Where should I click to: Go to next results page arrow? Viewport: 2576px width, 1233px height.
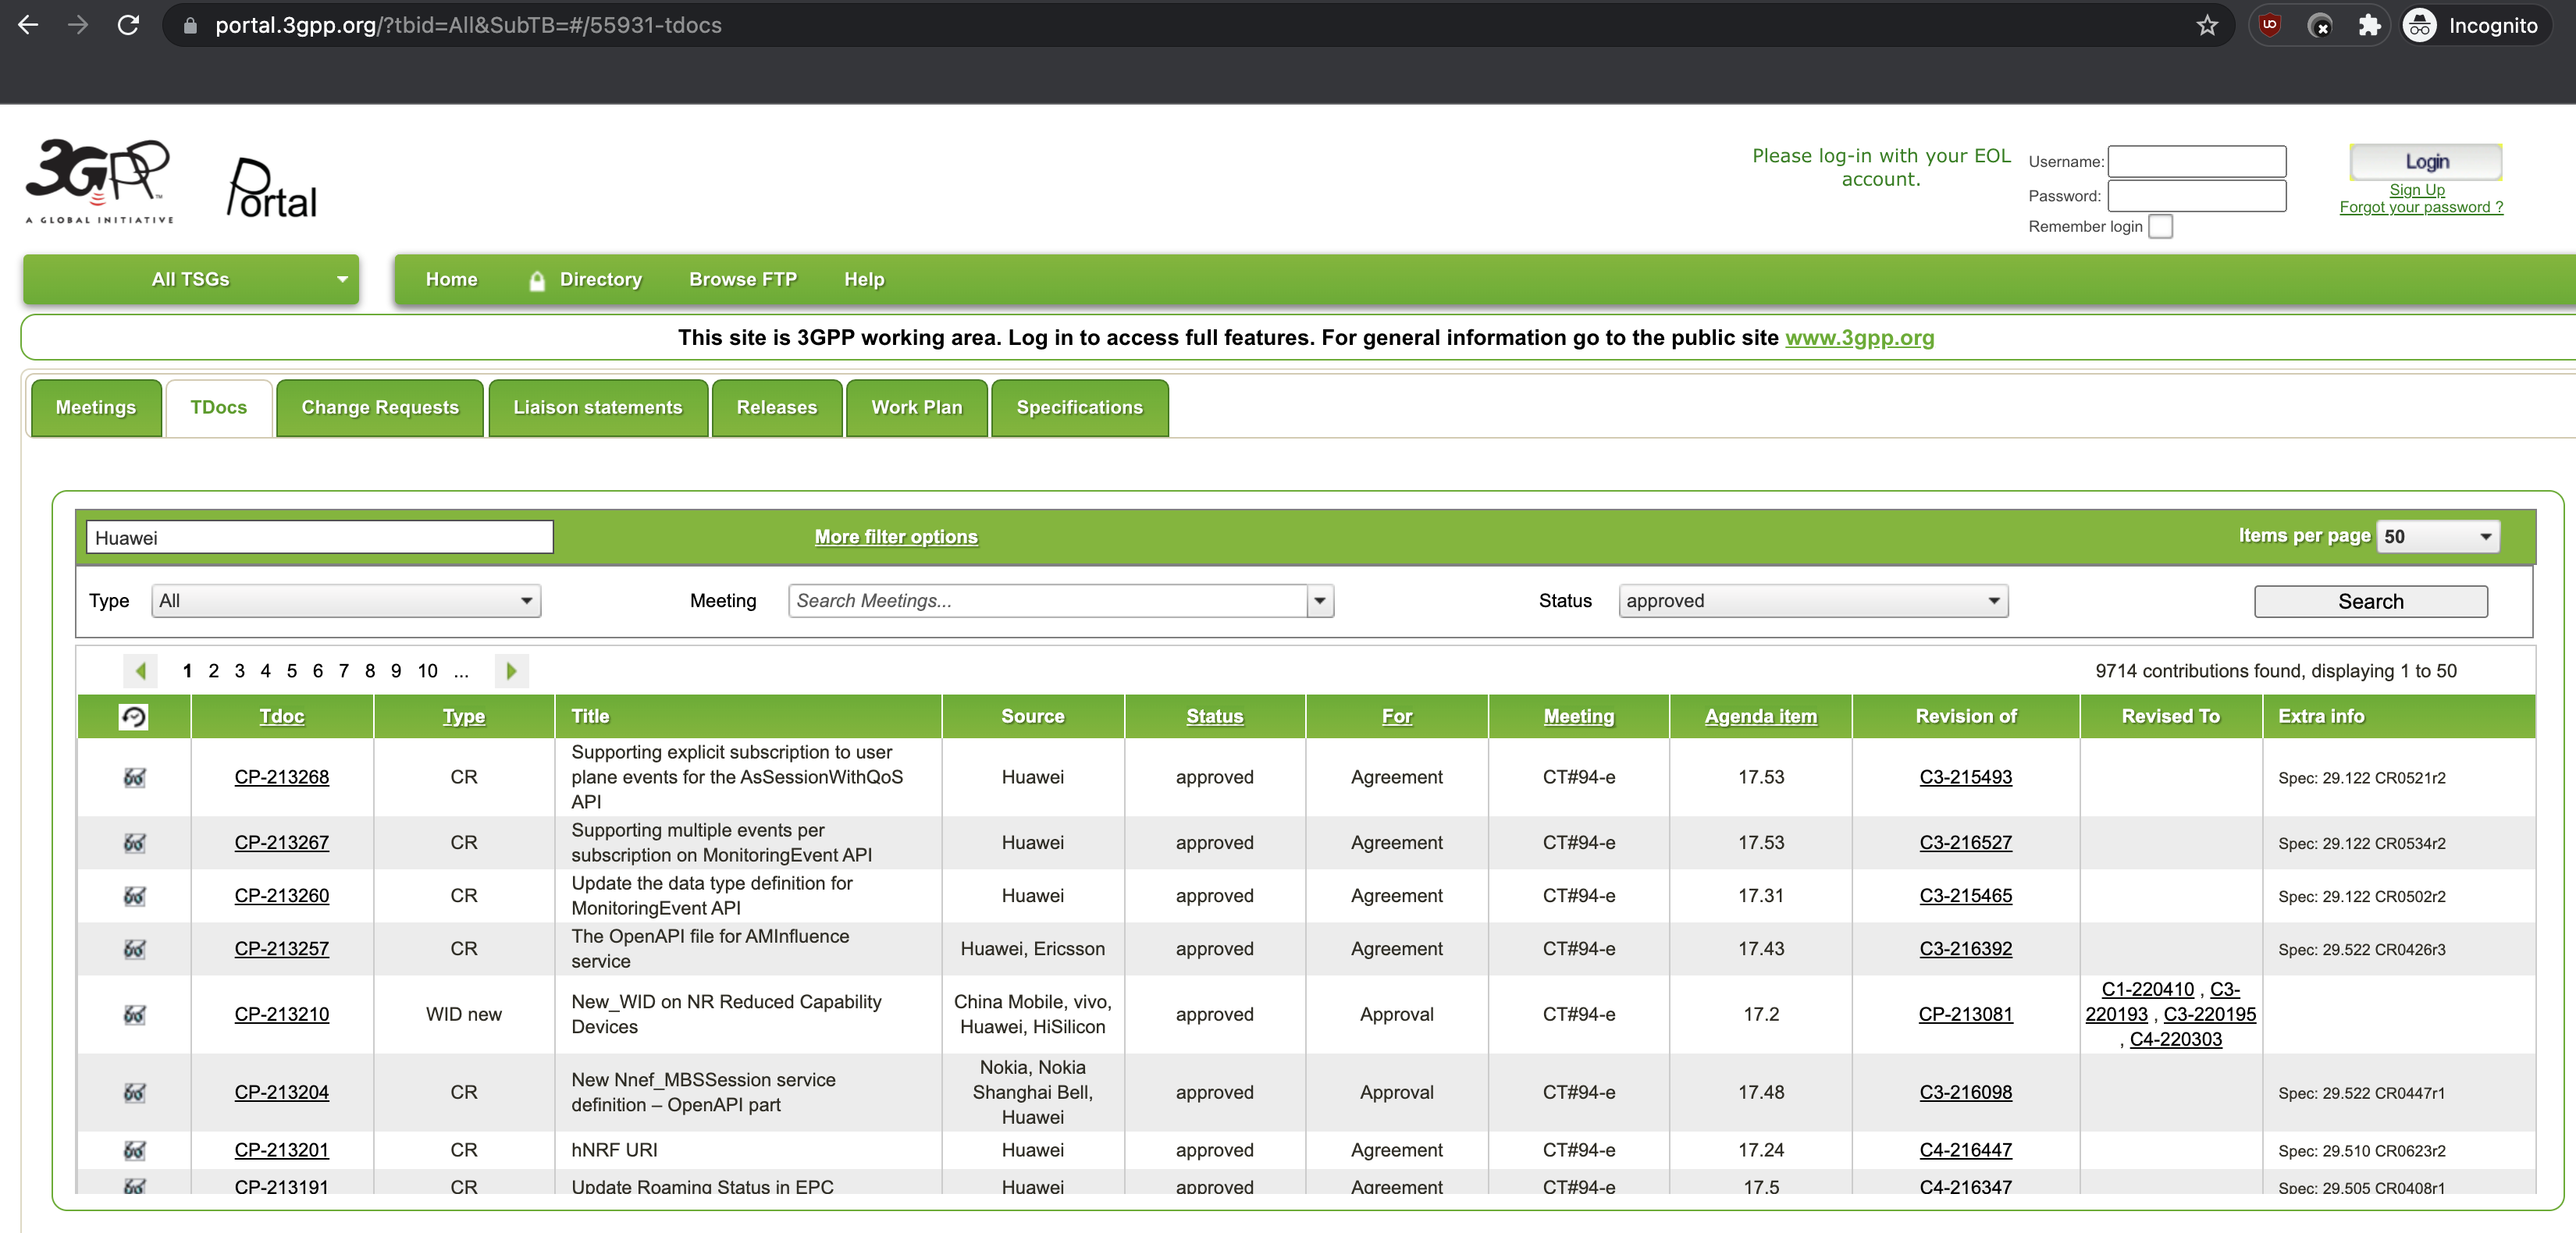pos(511,671)
